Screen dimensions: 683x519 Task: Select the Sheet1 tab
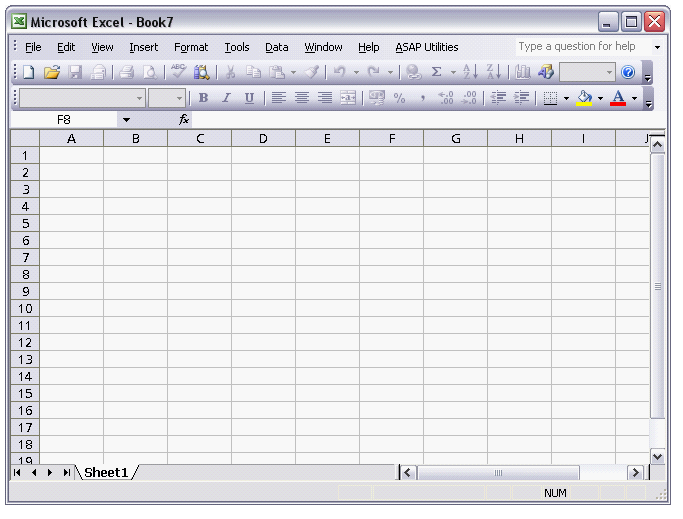(106, 472)
